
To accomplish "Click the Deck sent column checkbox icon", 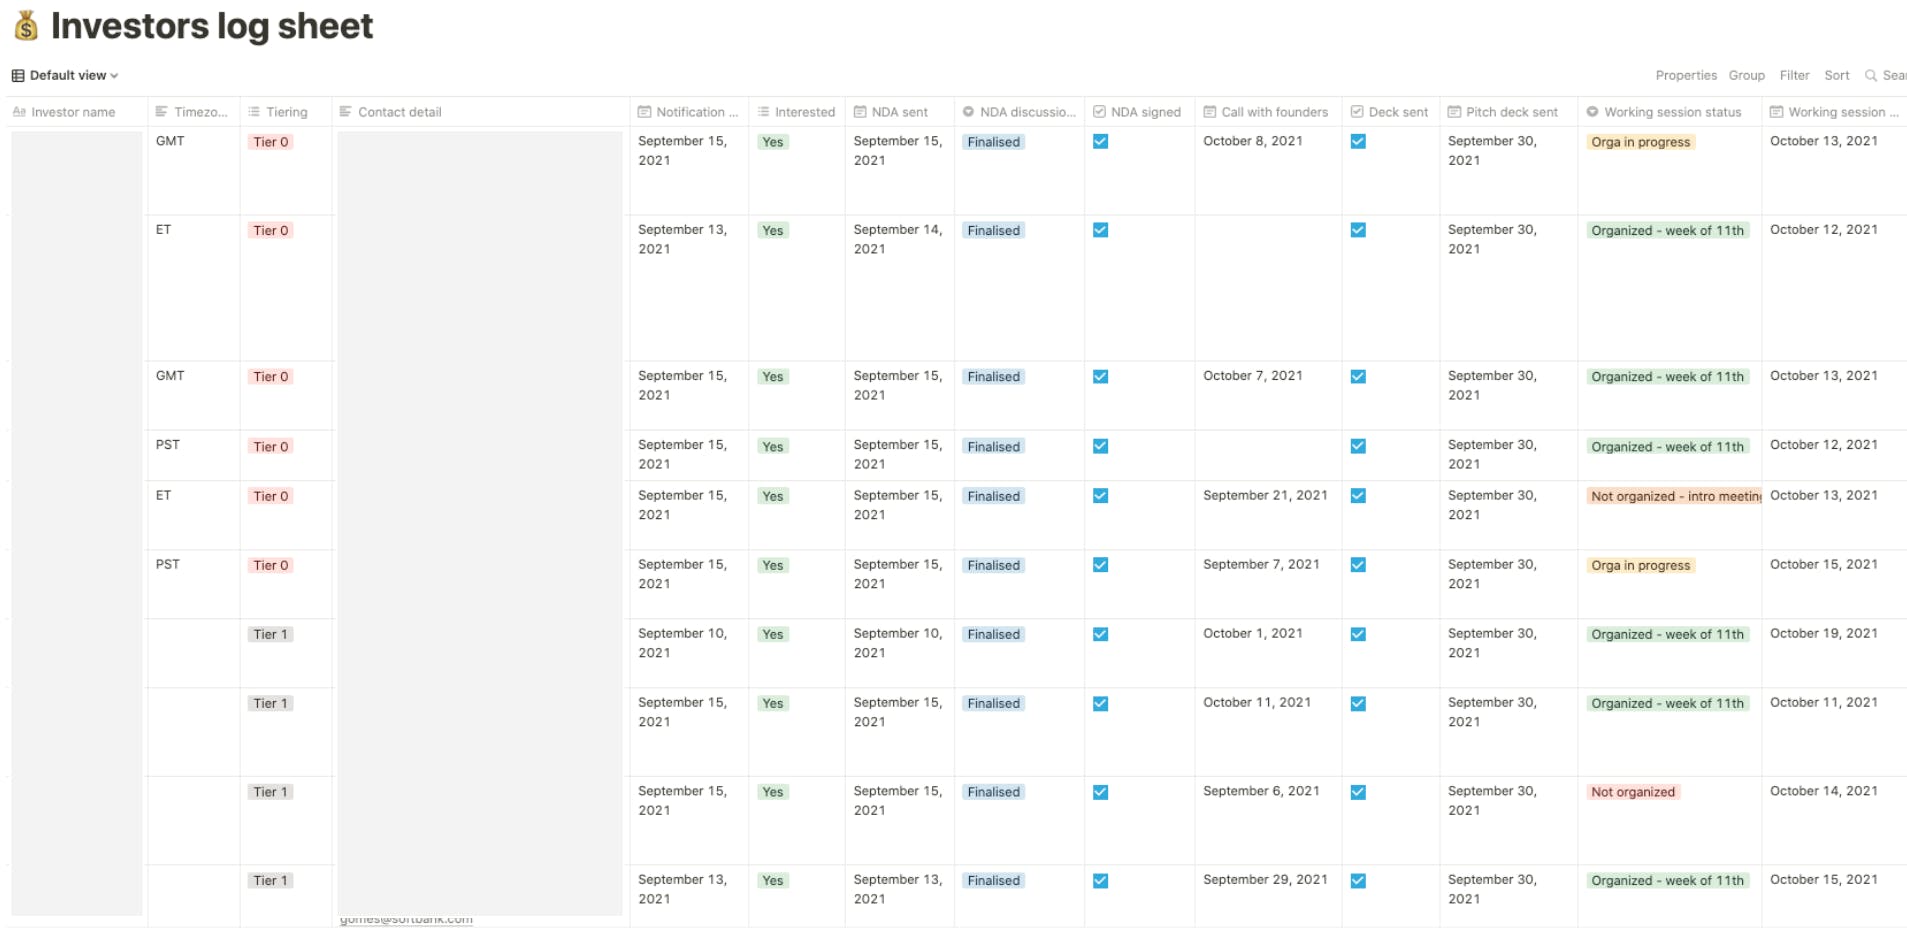I will pyautogui.click(x=1357, y=112).
